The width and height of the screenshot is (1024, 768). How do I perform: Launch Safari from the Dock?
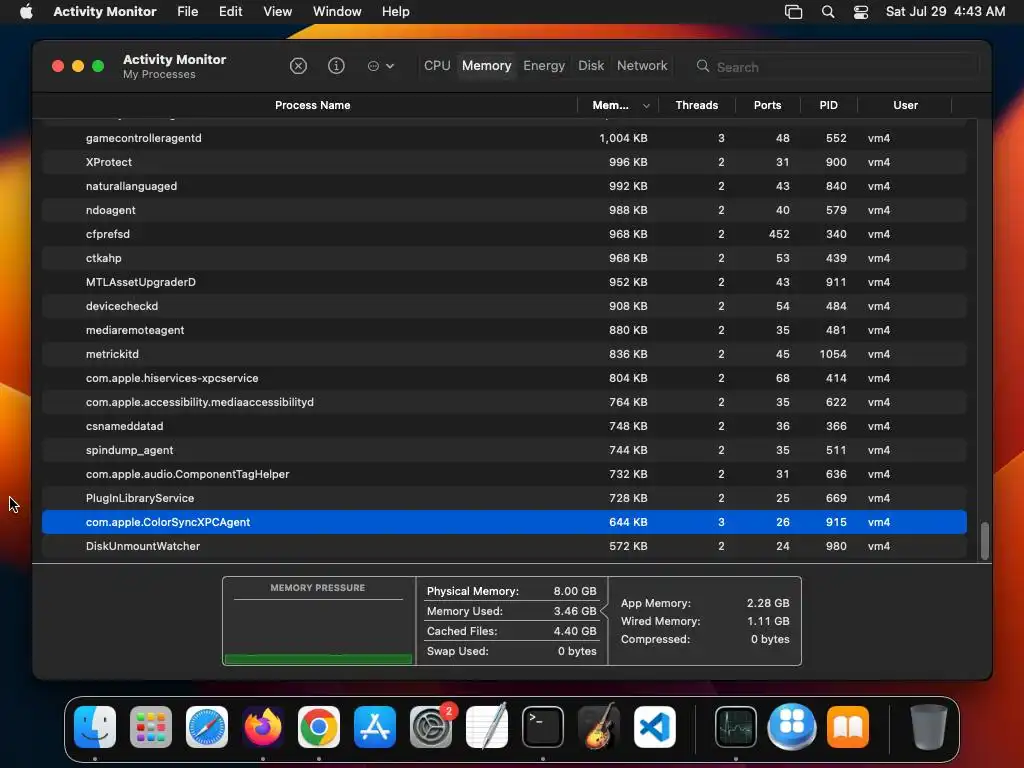207,727
